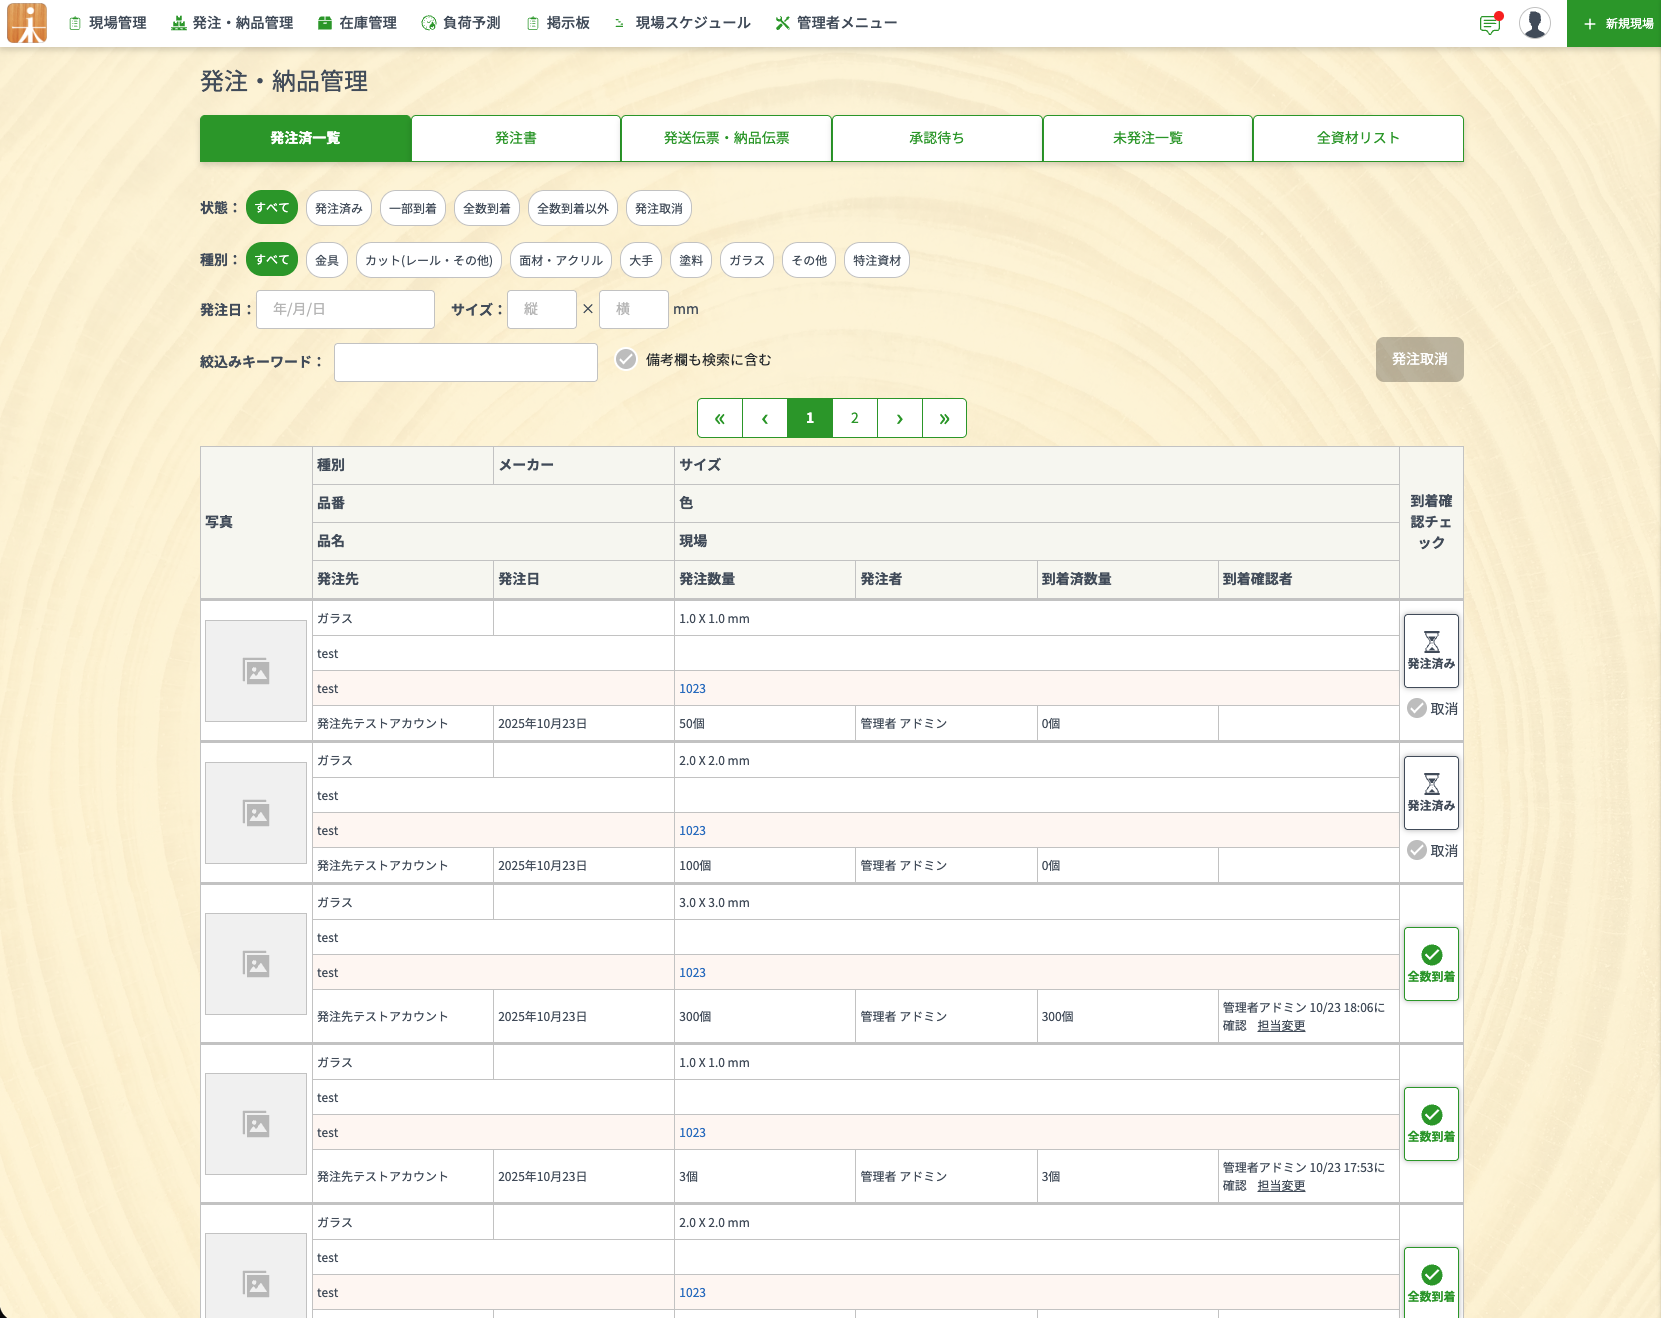
Task: Filter by ガラス material type
Action: pos(746,260)
